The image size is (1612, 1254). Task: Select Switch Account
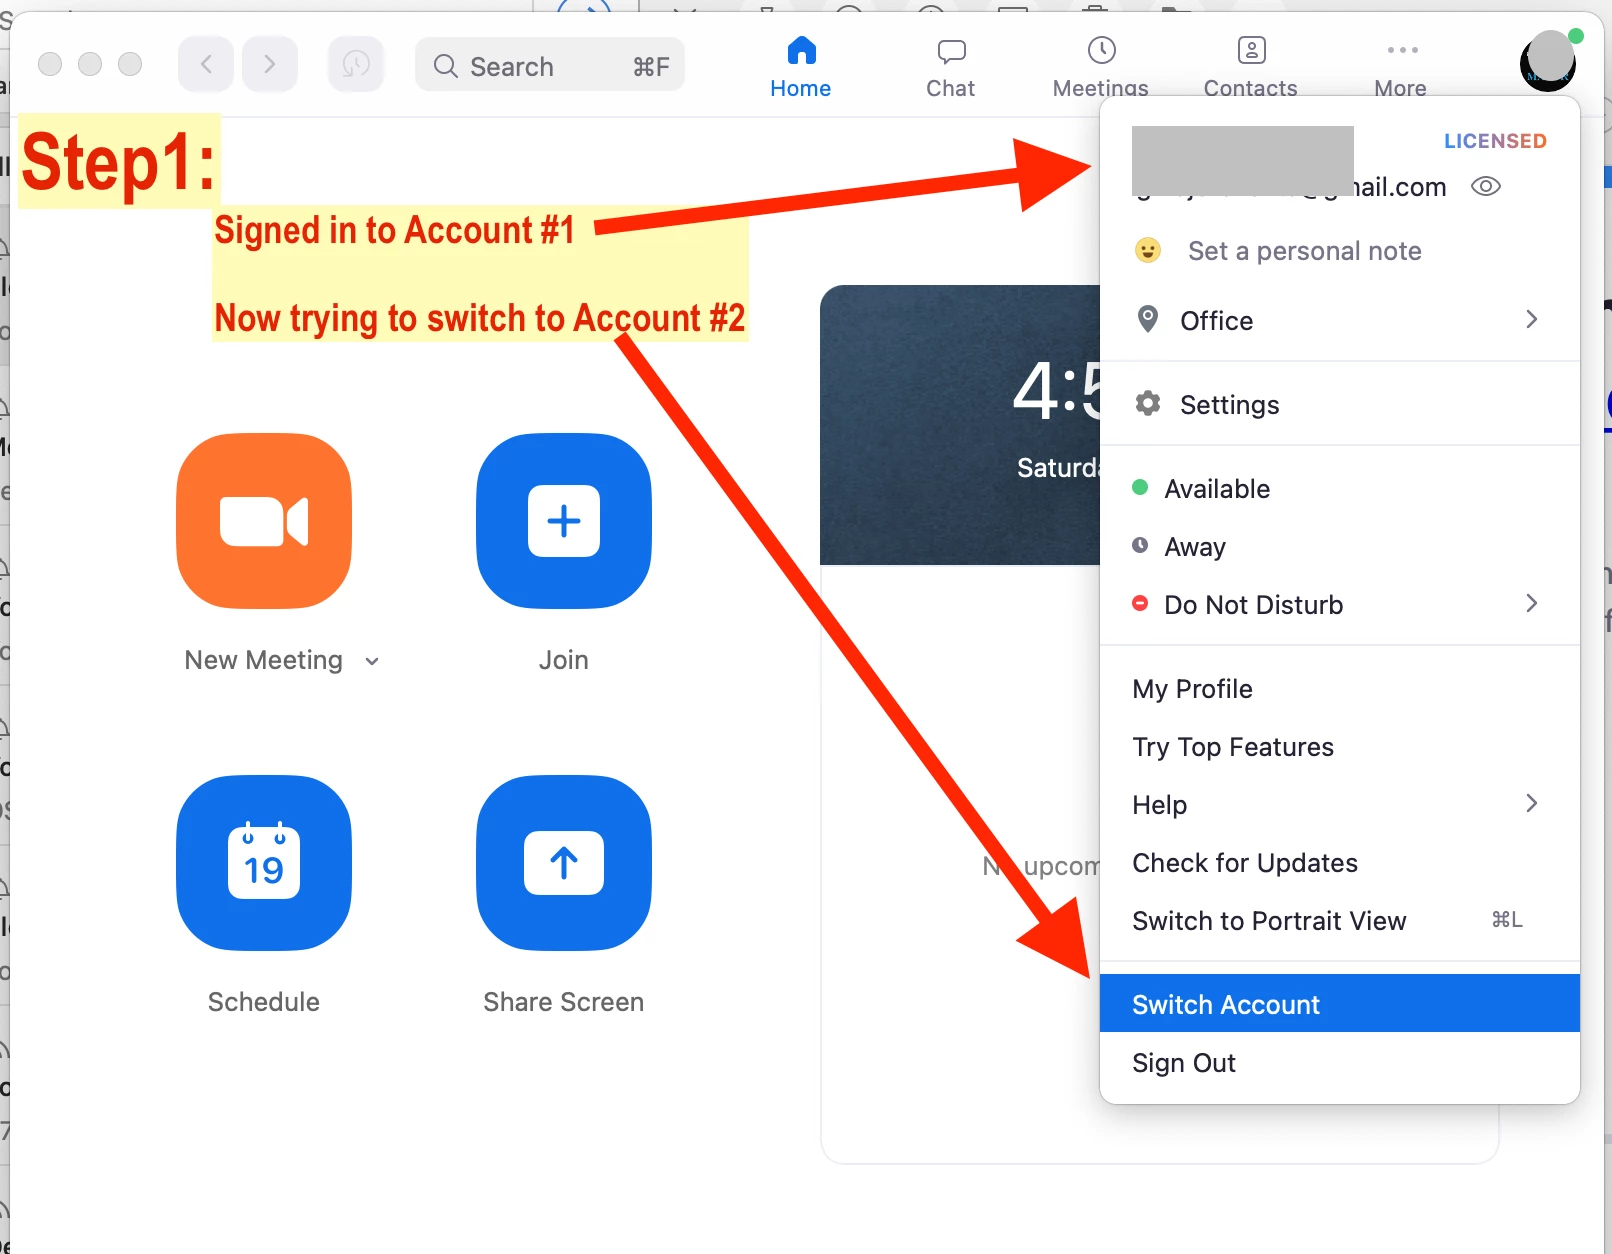coord(1340,1003)
